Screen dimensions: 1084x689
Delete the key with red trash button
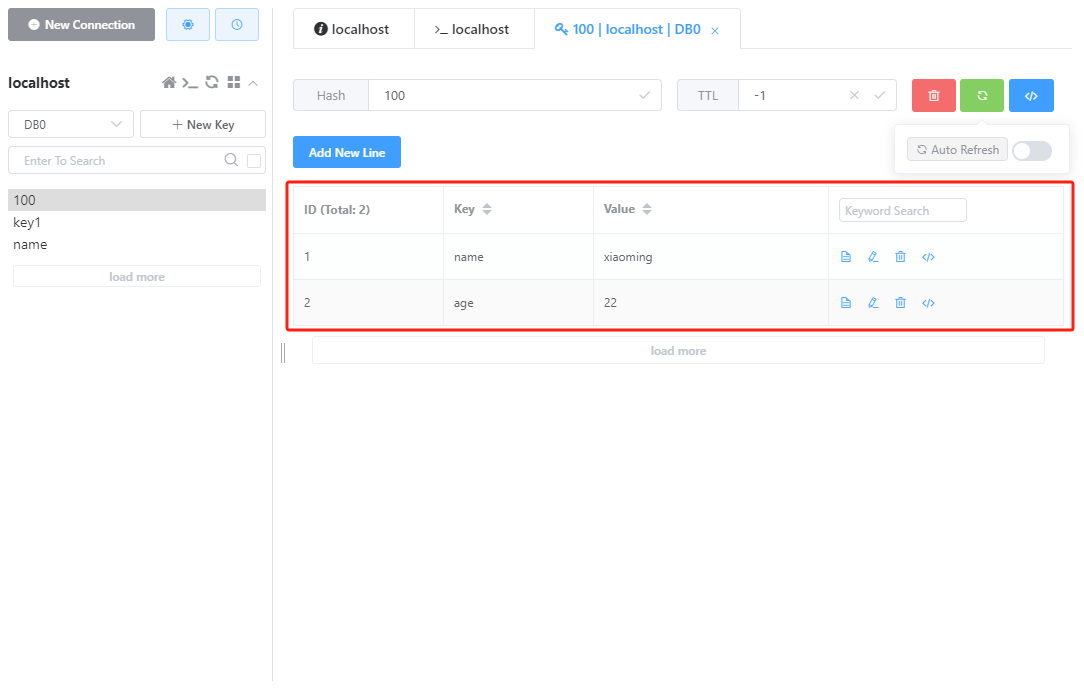pyautogui.click(x=934, y=95)
